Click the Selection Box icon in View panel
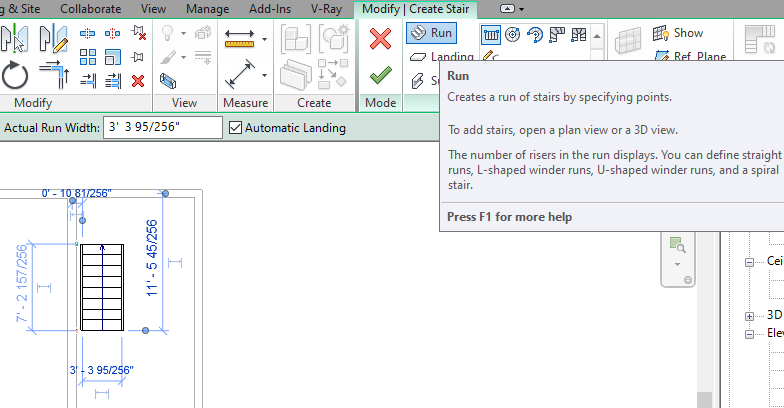Screen dimensions: 784x408 click(x=168, y=80)
